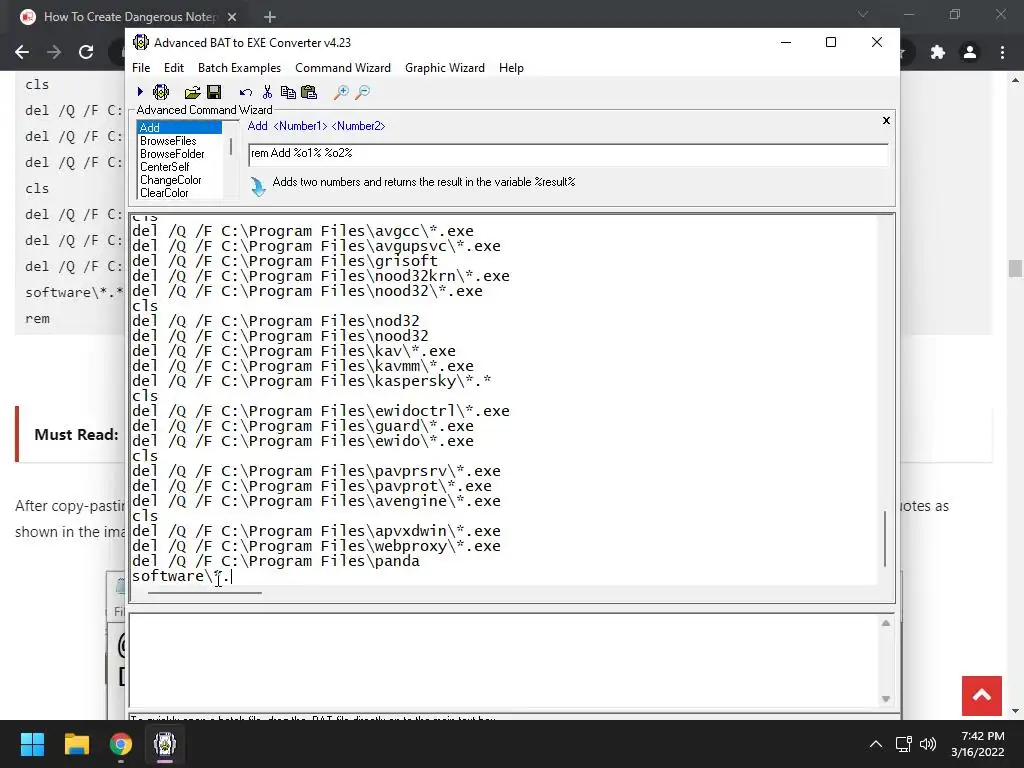Open Chrome's three-dot menu

pyautogui.click(x=1002, y=52)
